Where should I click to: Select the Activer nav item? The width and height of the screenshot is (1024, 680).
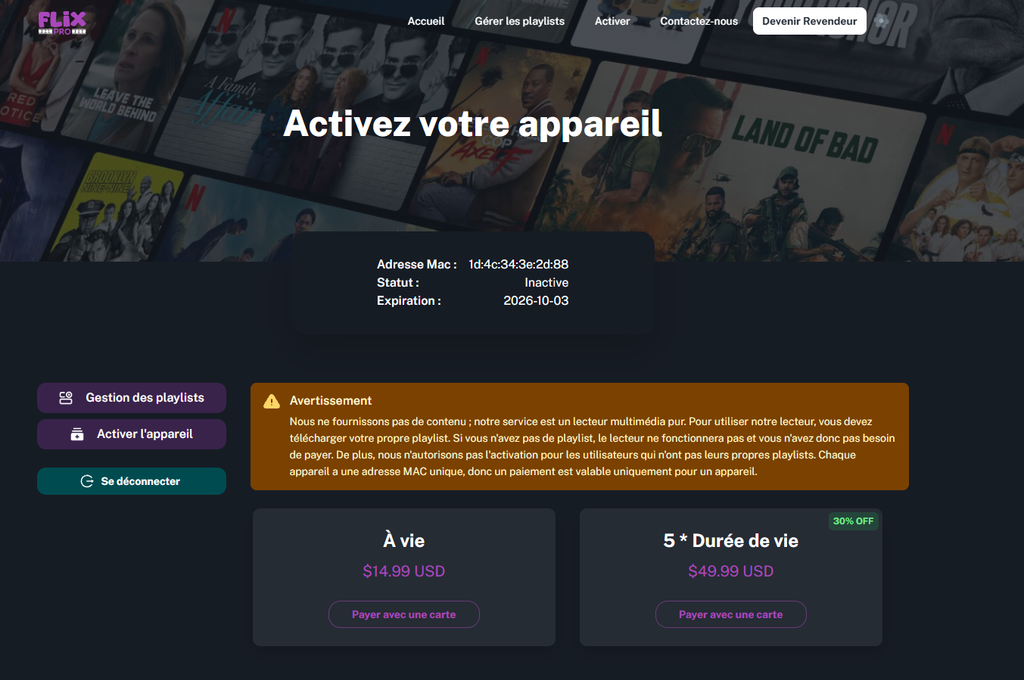[x=612, y=21]
